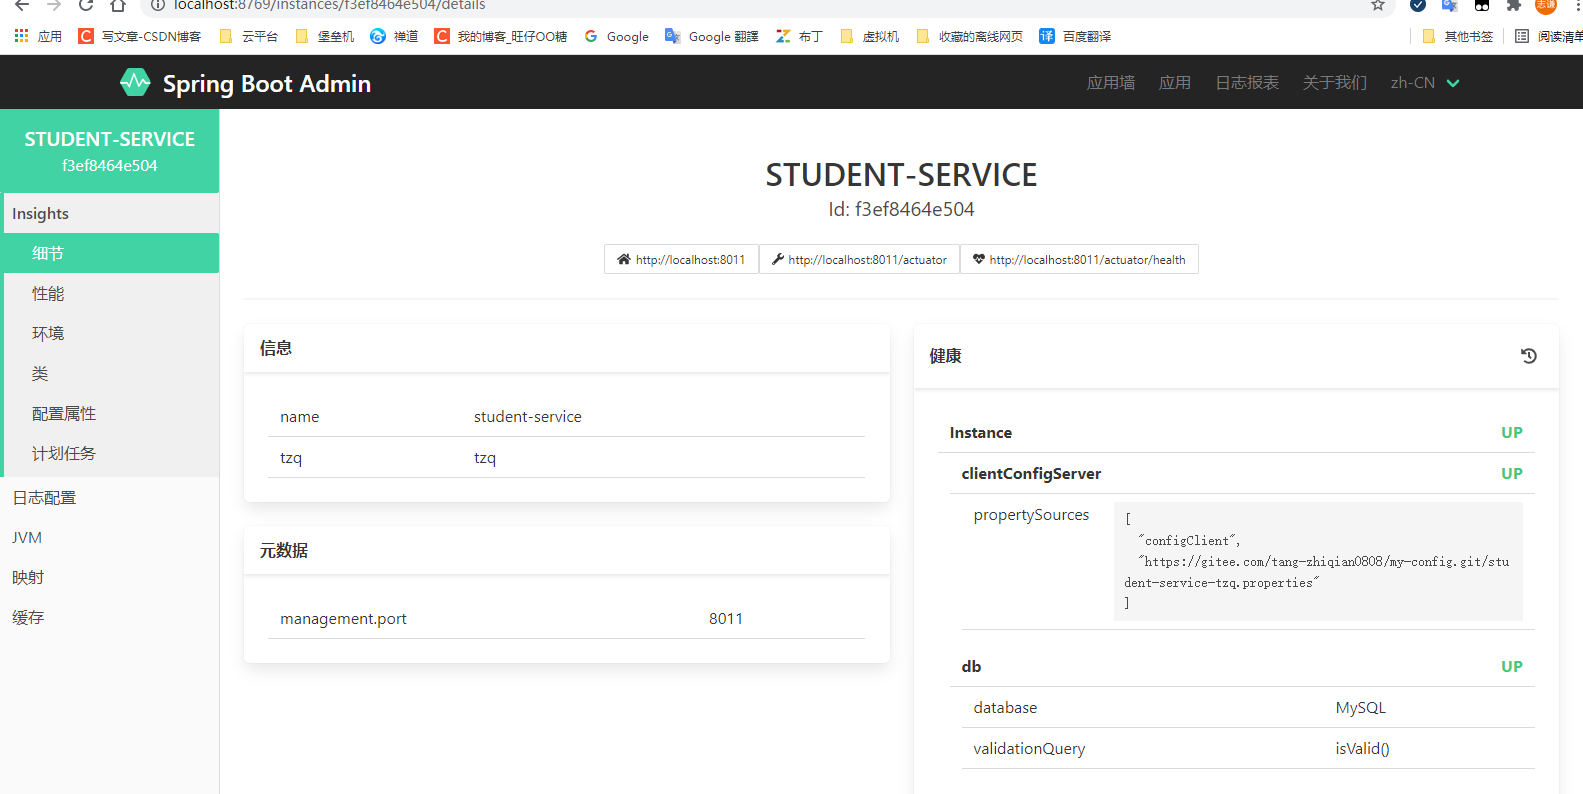Click the clientConfigServer health row
This screenshot has height=794, width=1583.
pyautogui.click(x=1242, y=473)
